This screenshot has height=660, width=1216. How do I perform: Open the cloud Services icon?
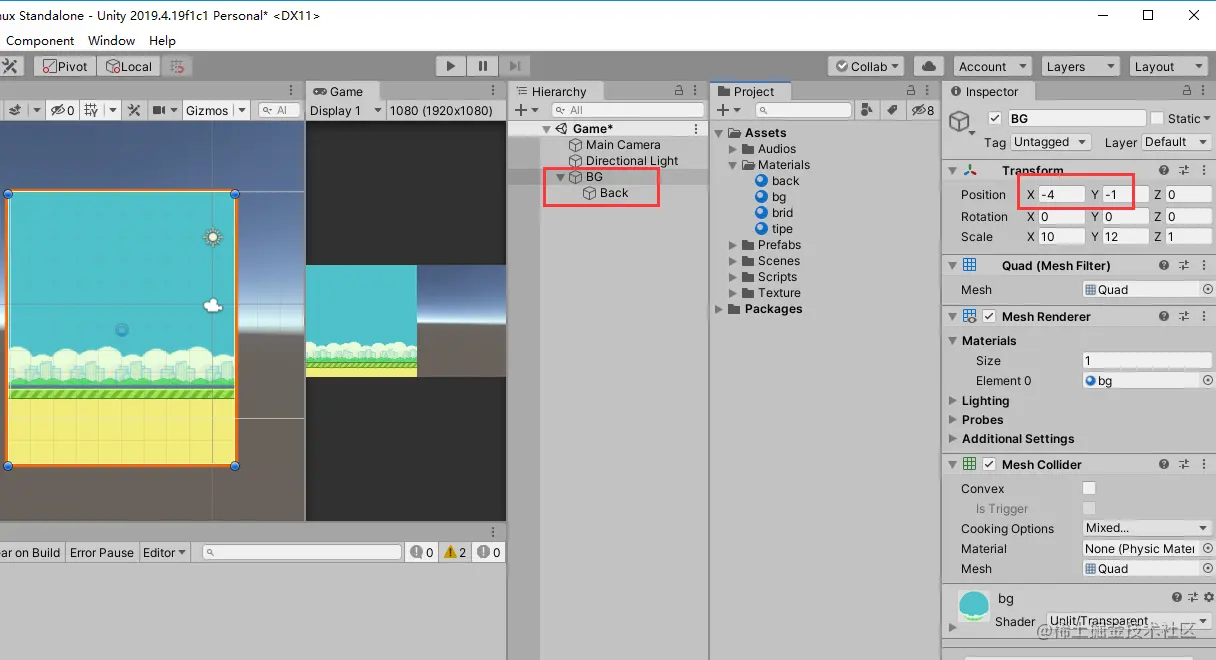pos(929,66)
